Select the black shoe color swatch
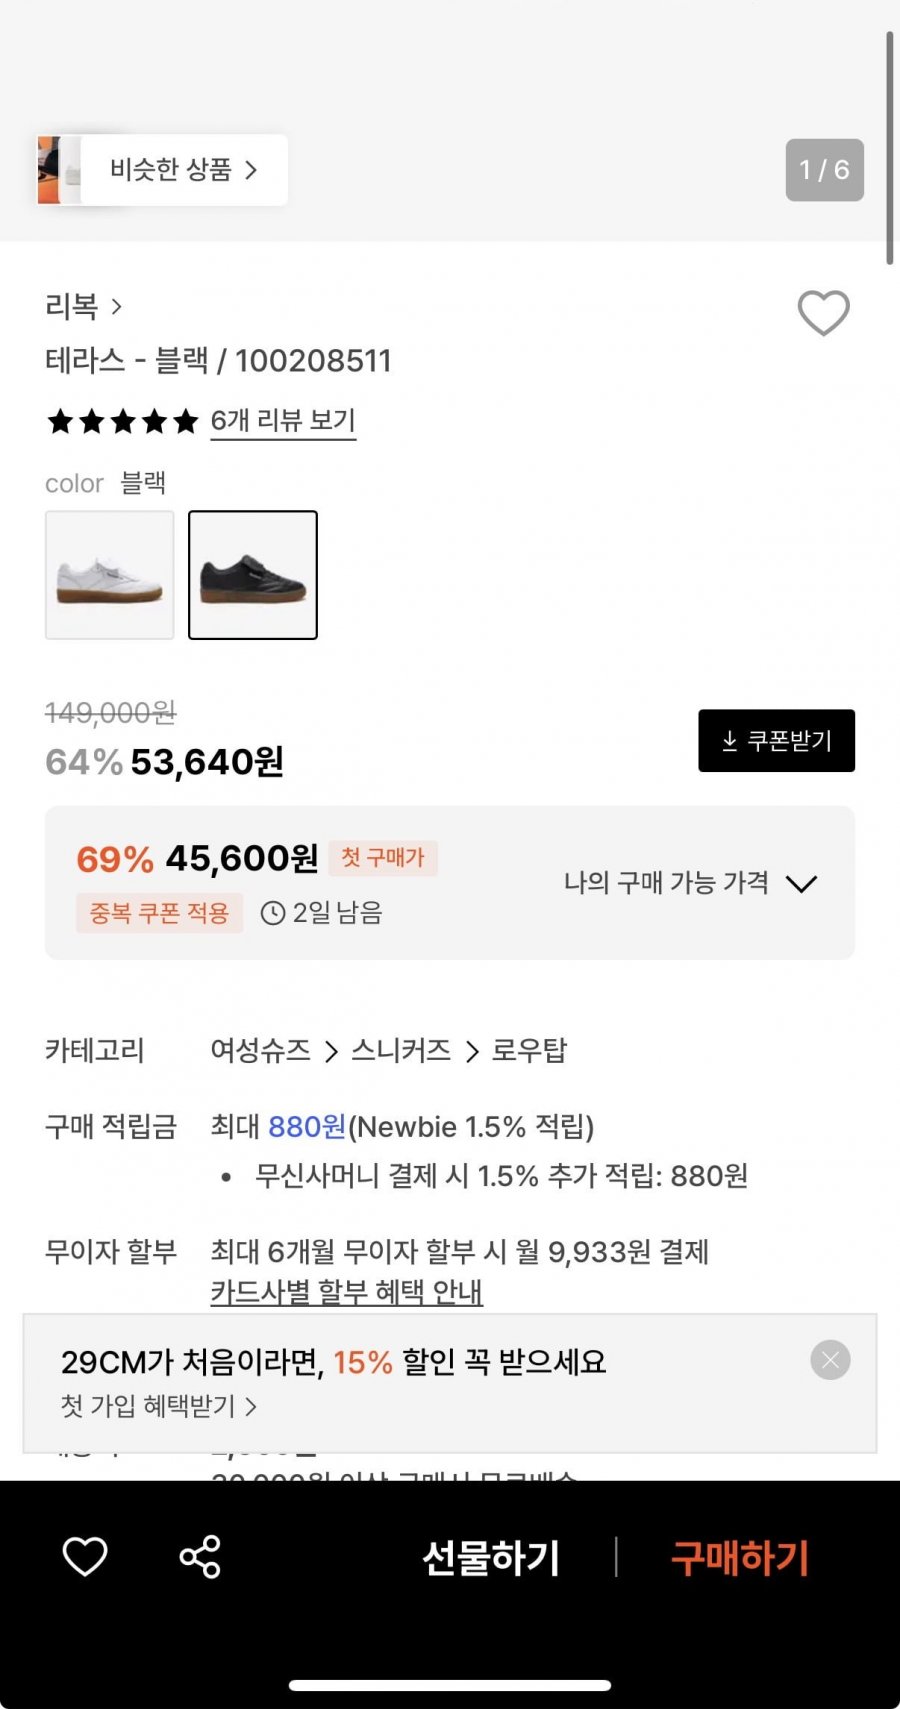The width and height of the screenshot is (900, 1709). pyautogui.click(x=253, y=575)
